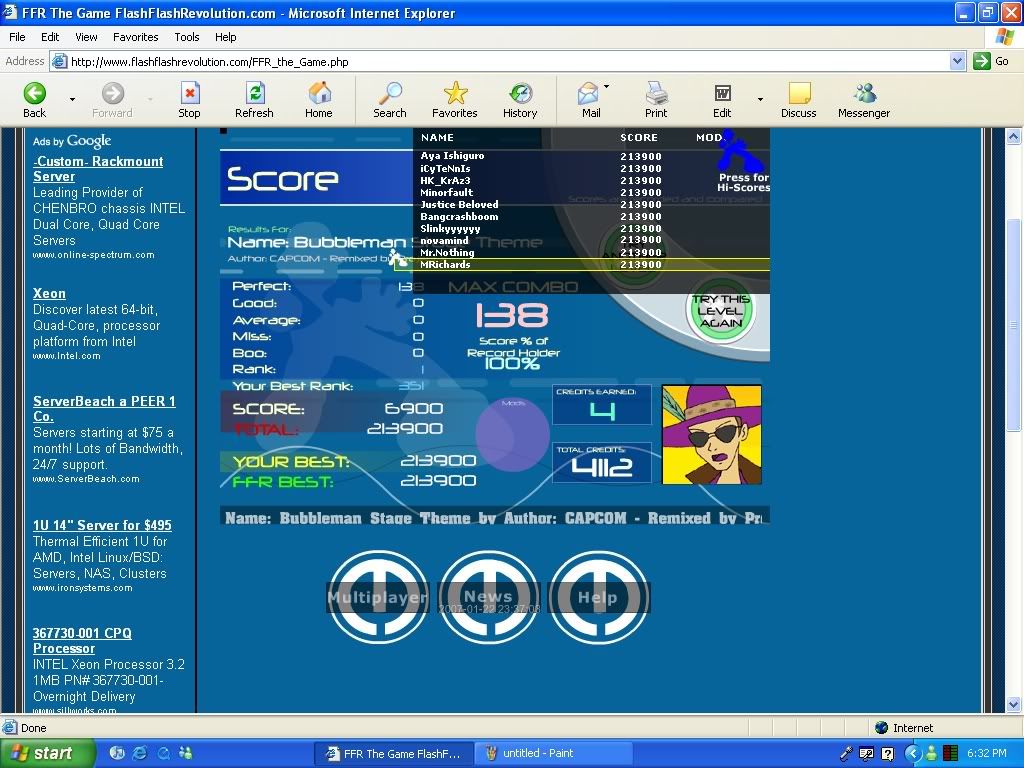Open the Discuss toolbar icon
This screenshot has width=1024, height=768.
799,94
